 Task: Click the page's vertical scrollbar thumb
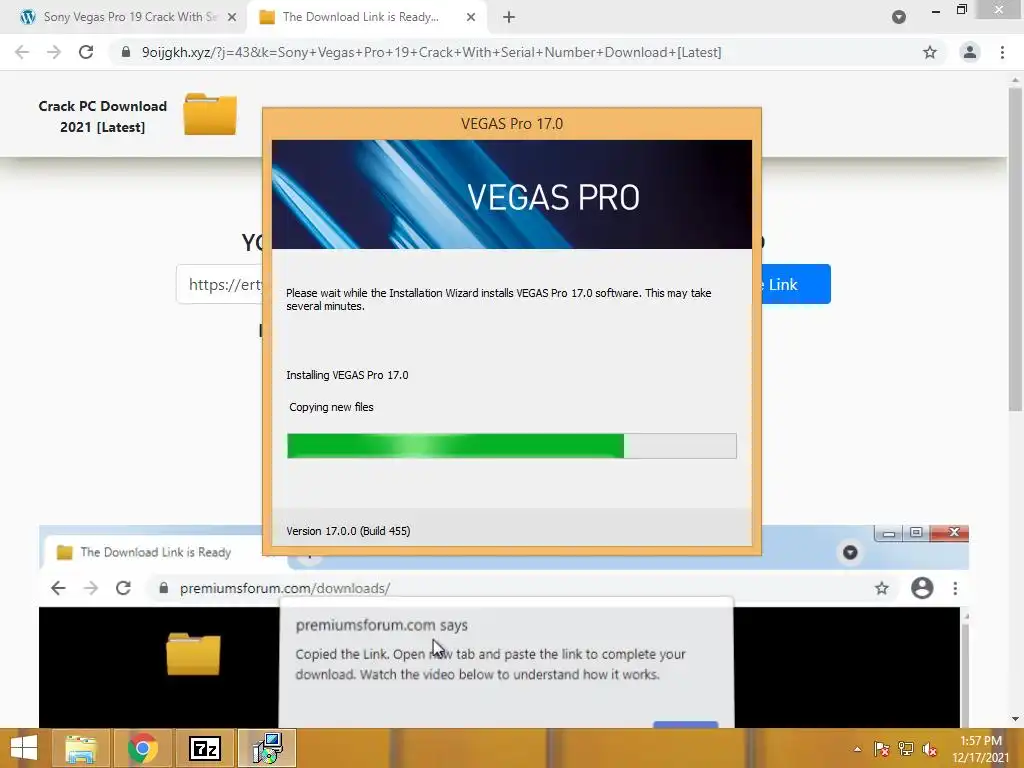[1015, 248]
